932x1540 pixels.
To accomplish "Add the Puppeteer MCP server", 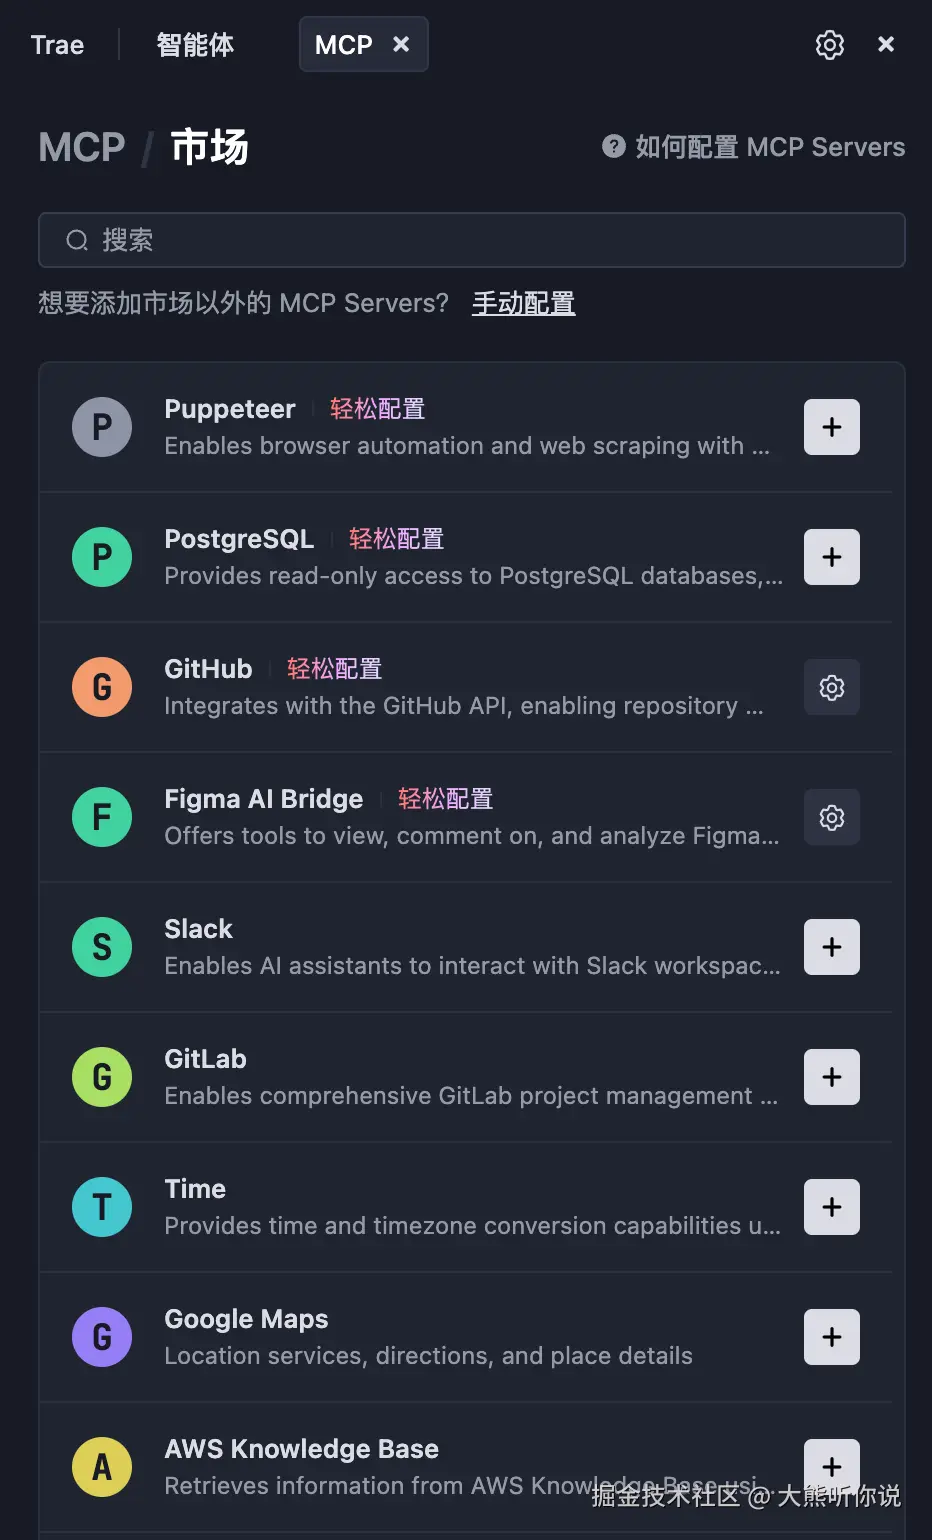I will pos(831,427).
